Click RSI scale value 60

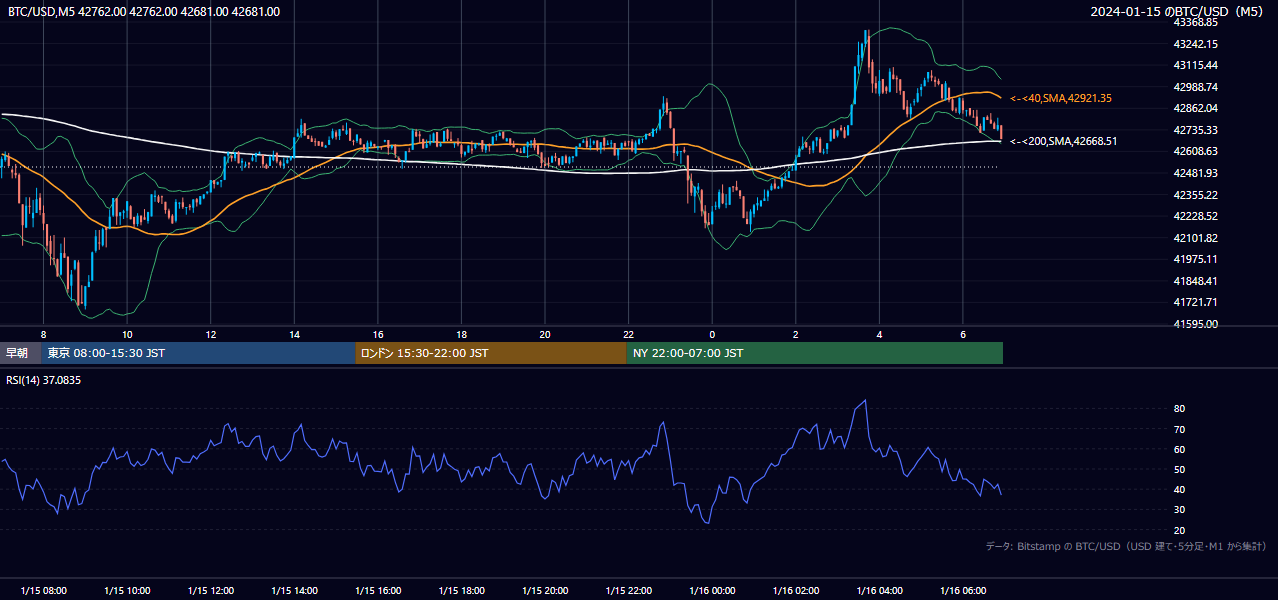(1179, 449)
